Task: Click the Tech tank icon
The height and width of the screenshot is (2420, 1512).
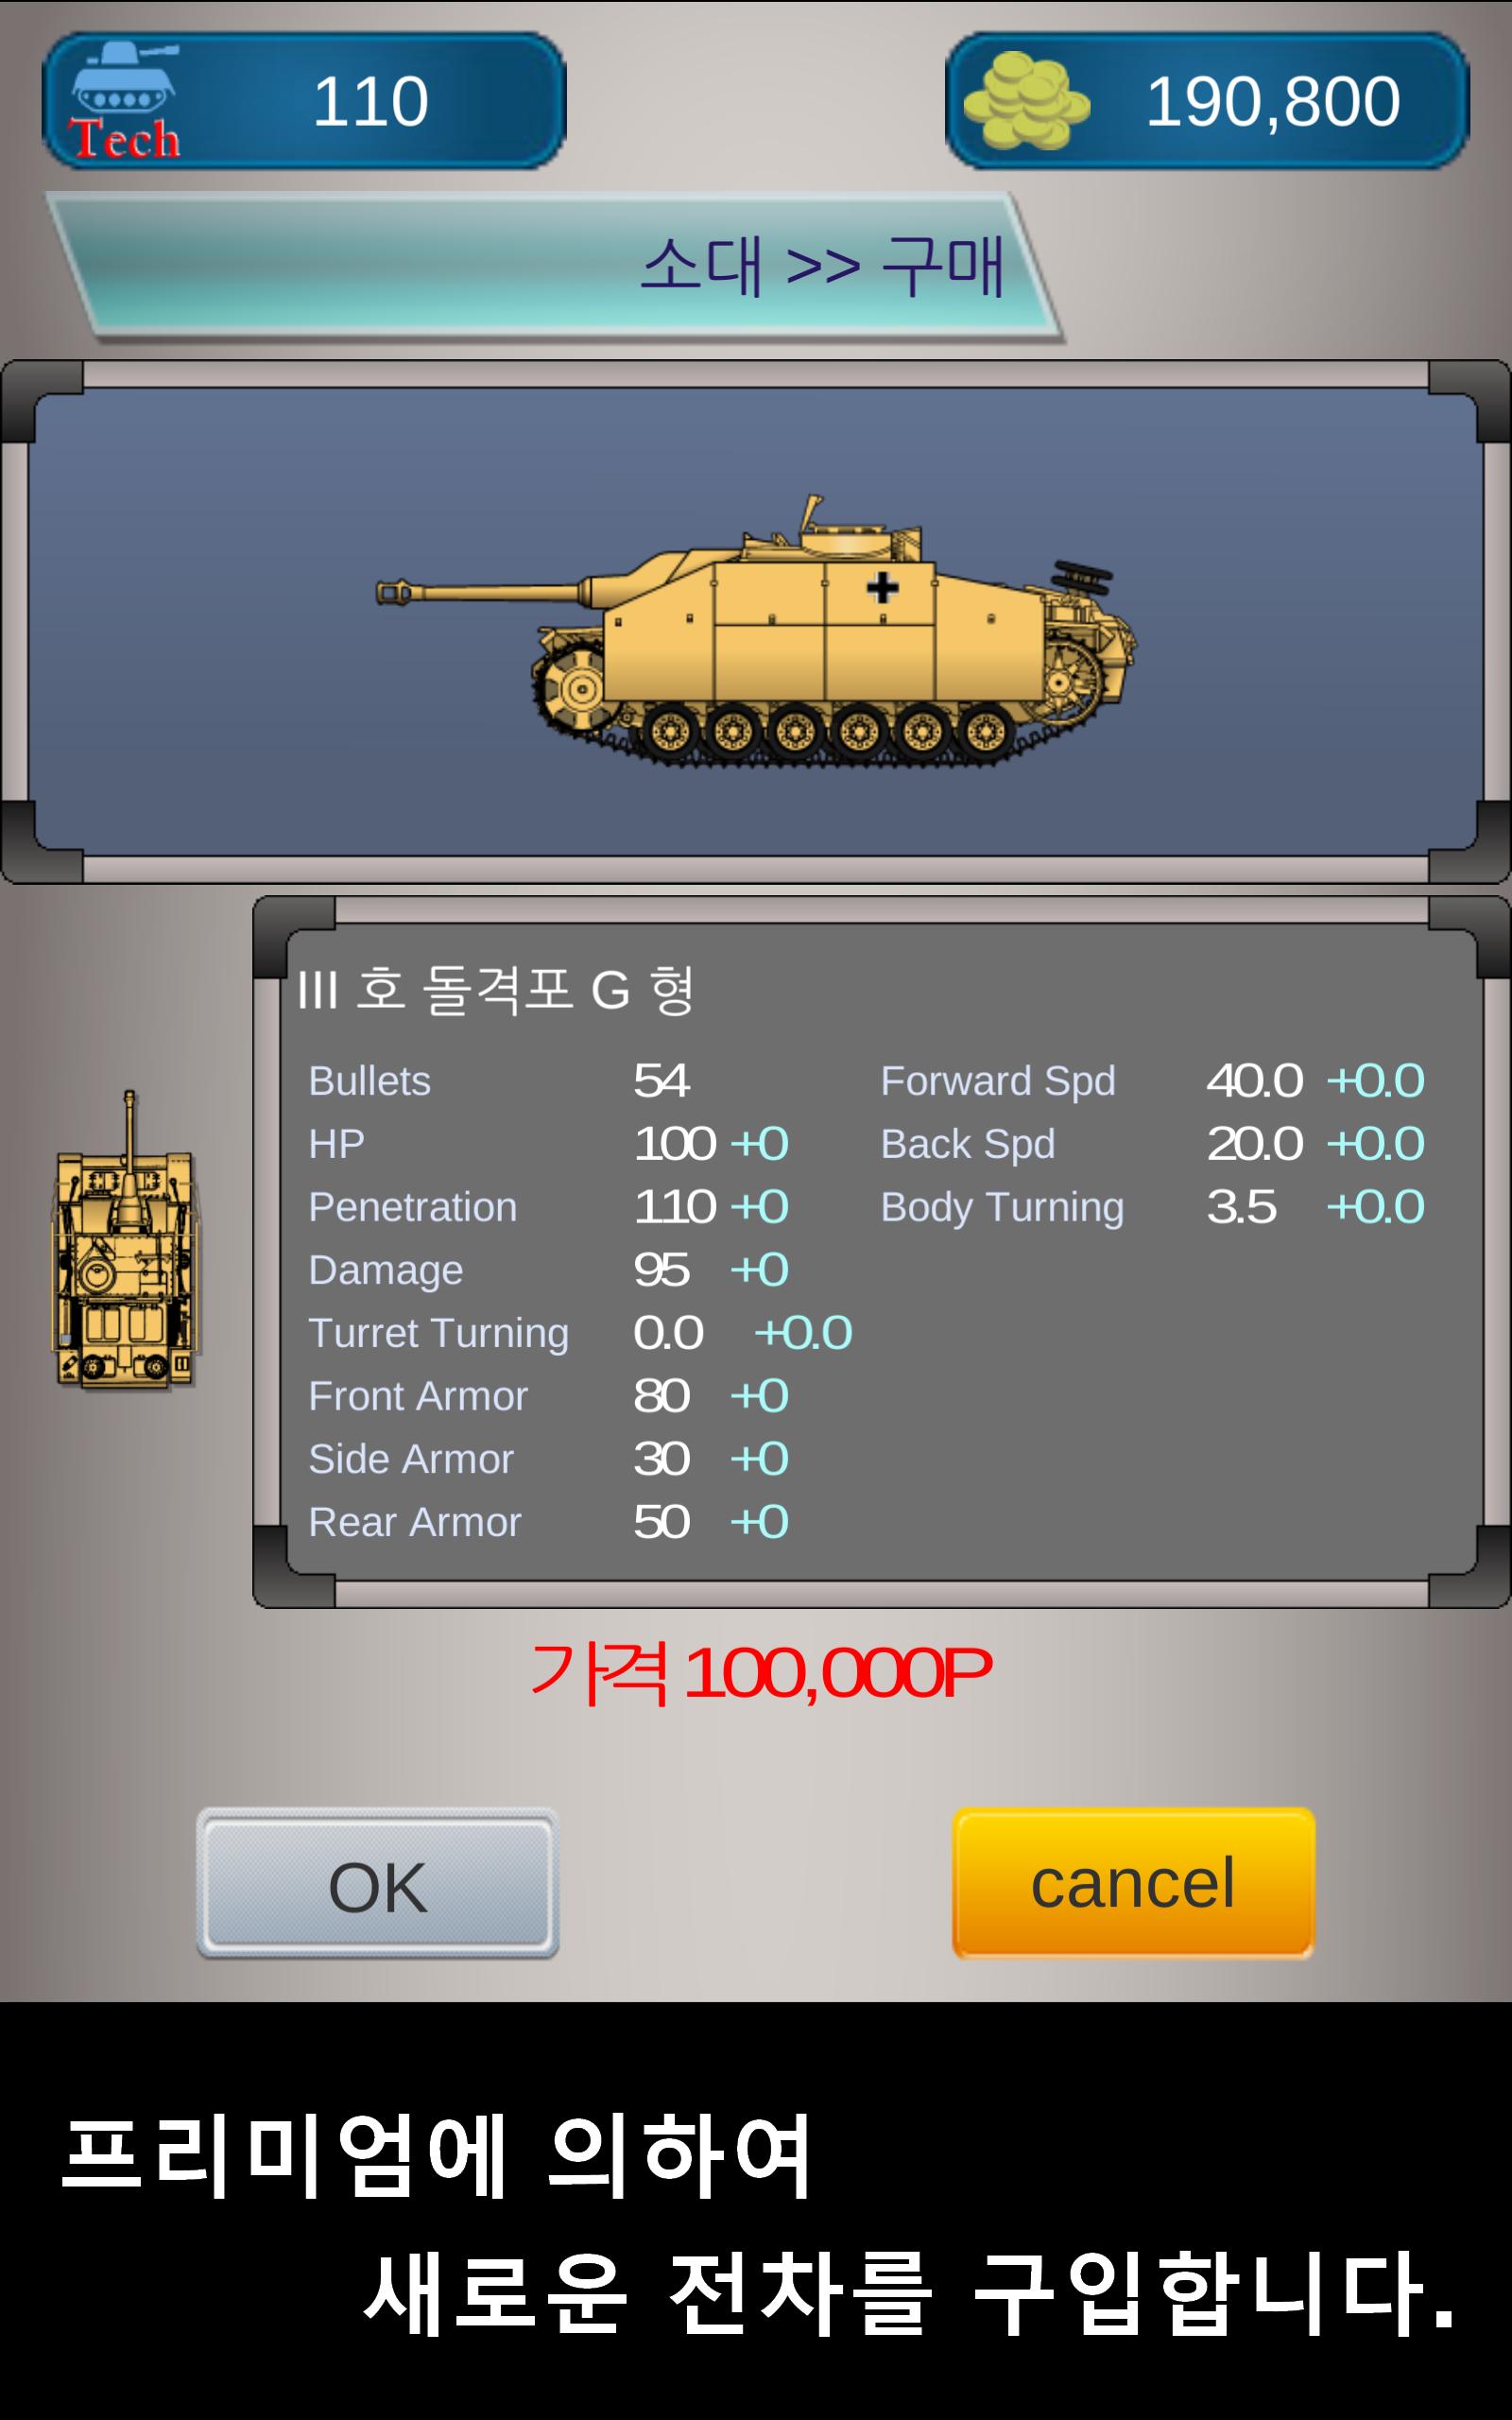Action: 125,100
